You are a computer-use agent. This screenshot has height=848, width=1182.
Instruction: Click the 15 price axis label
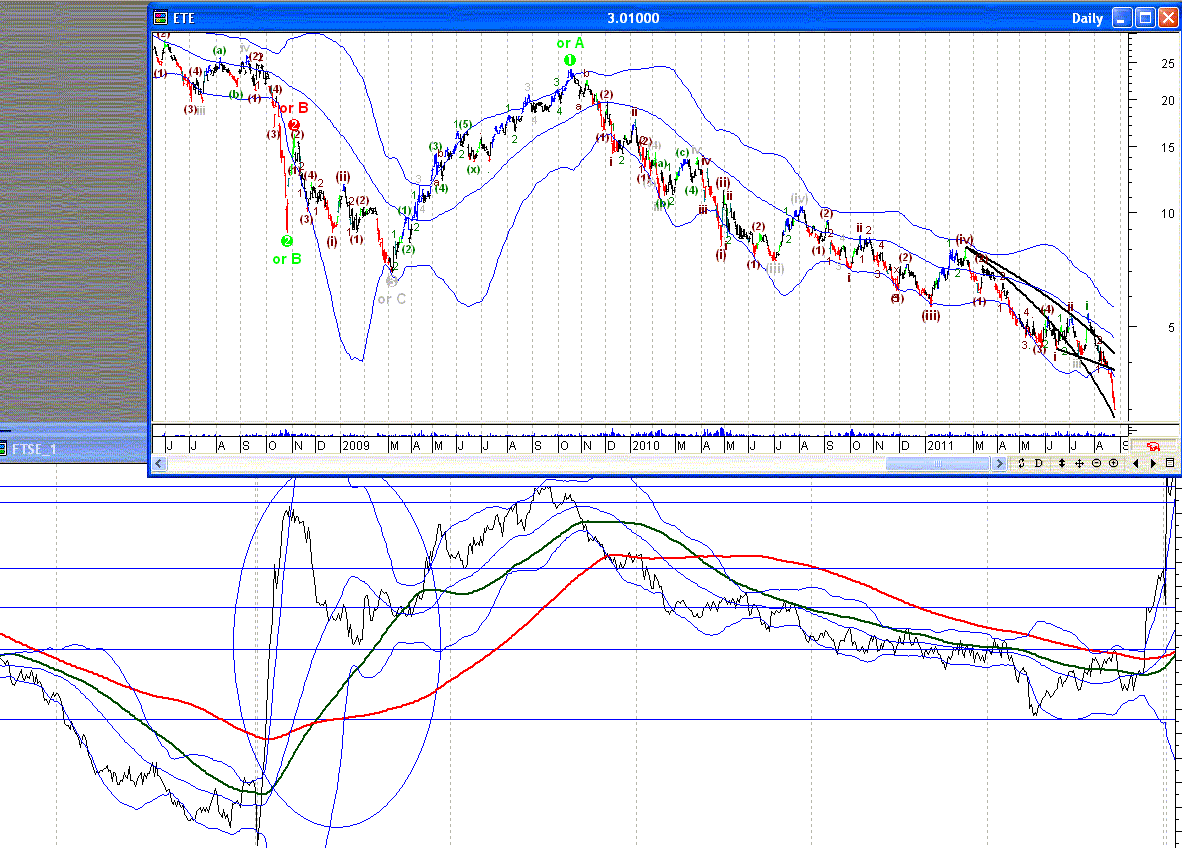(1168, 148)
